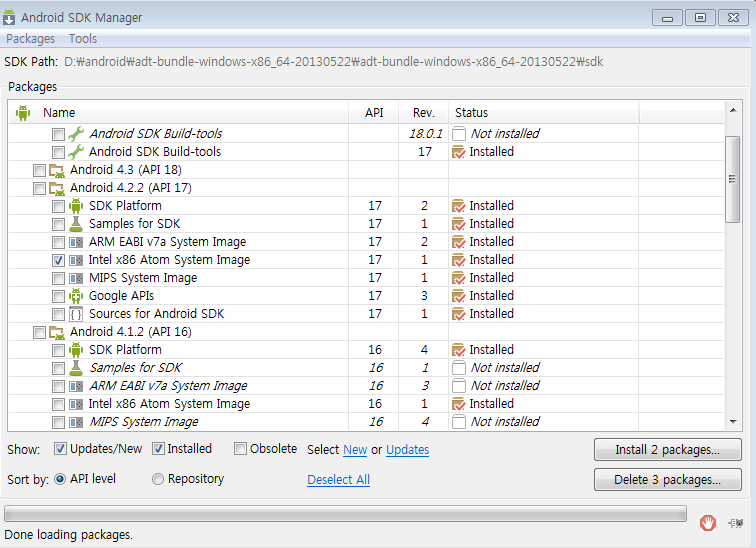Click API 17 MIPS System Image icon

[x=76, y=278]
